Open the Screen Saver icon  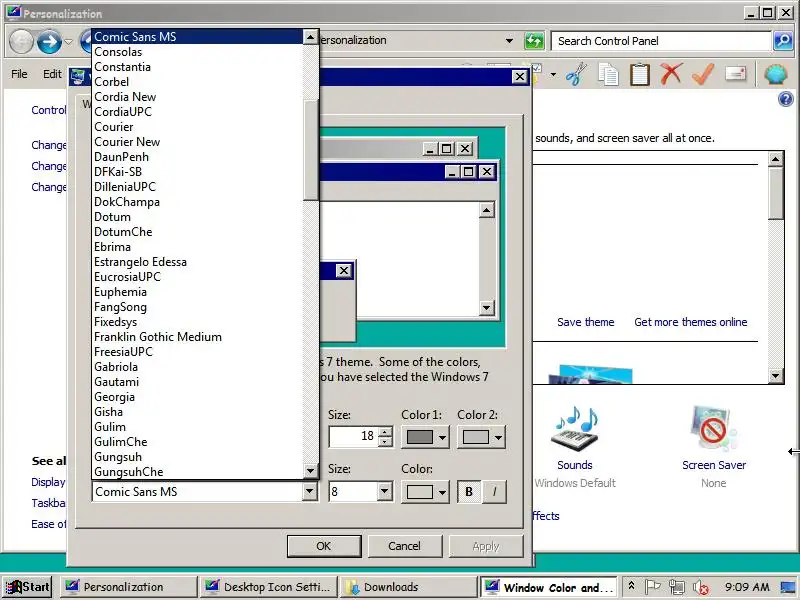pos(714,428)
